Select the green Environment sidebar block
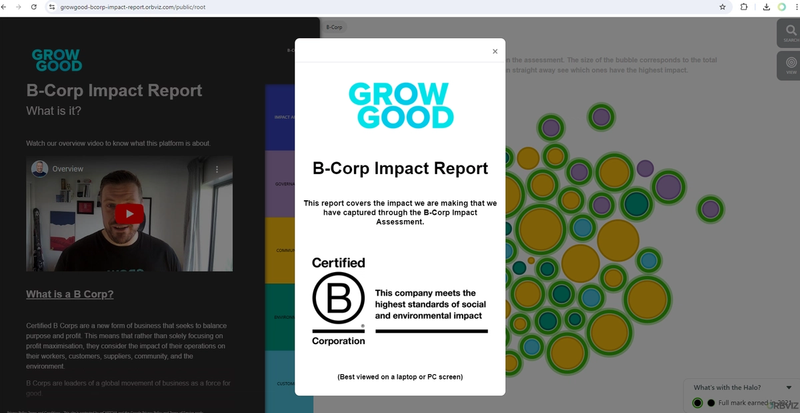Screen dimensions: 800x413 click(x=280, y=317)
